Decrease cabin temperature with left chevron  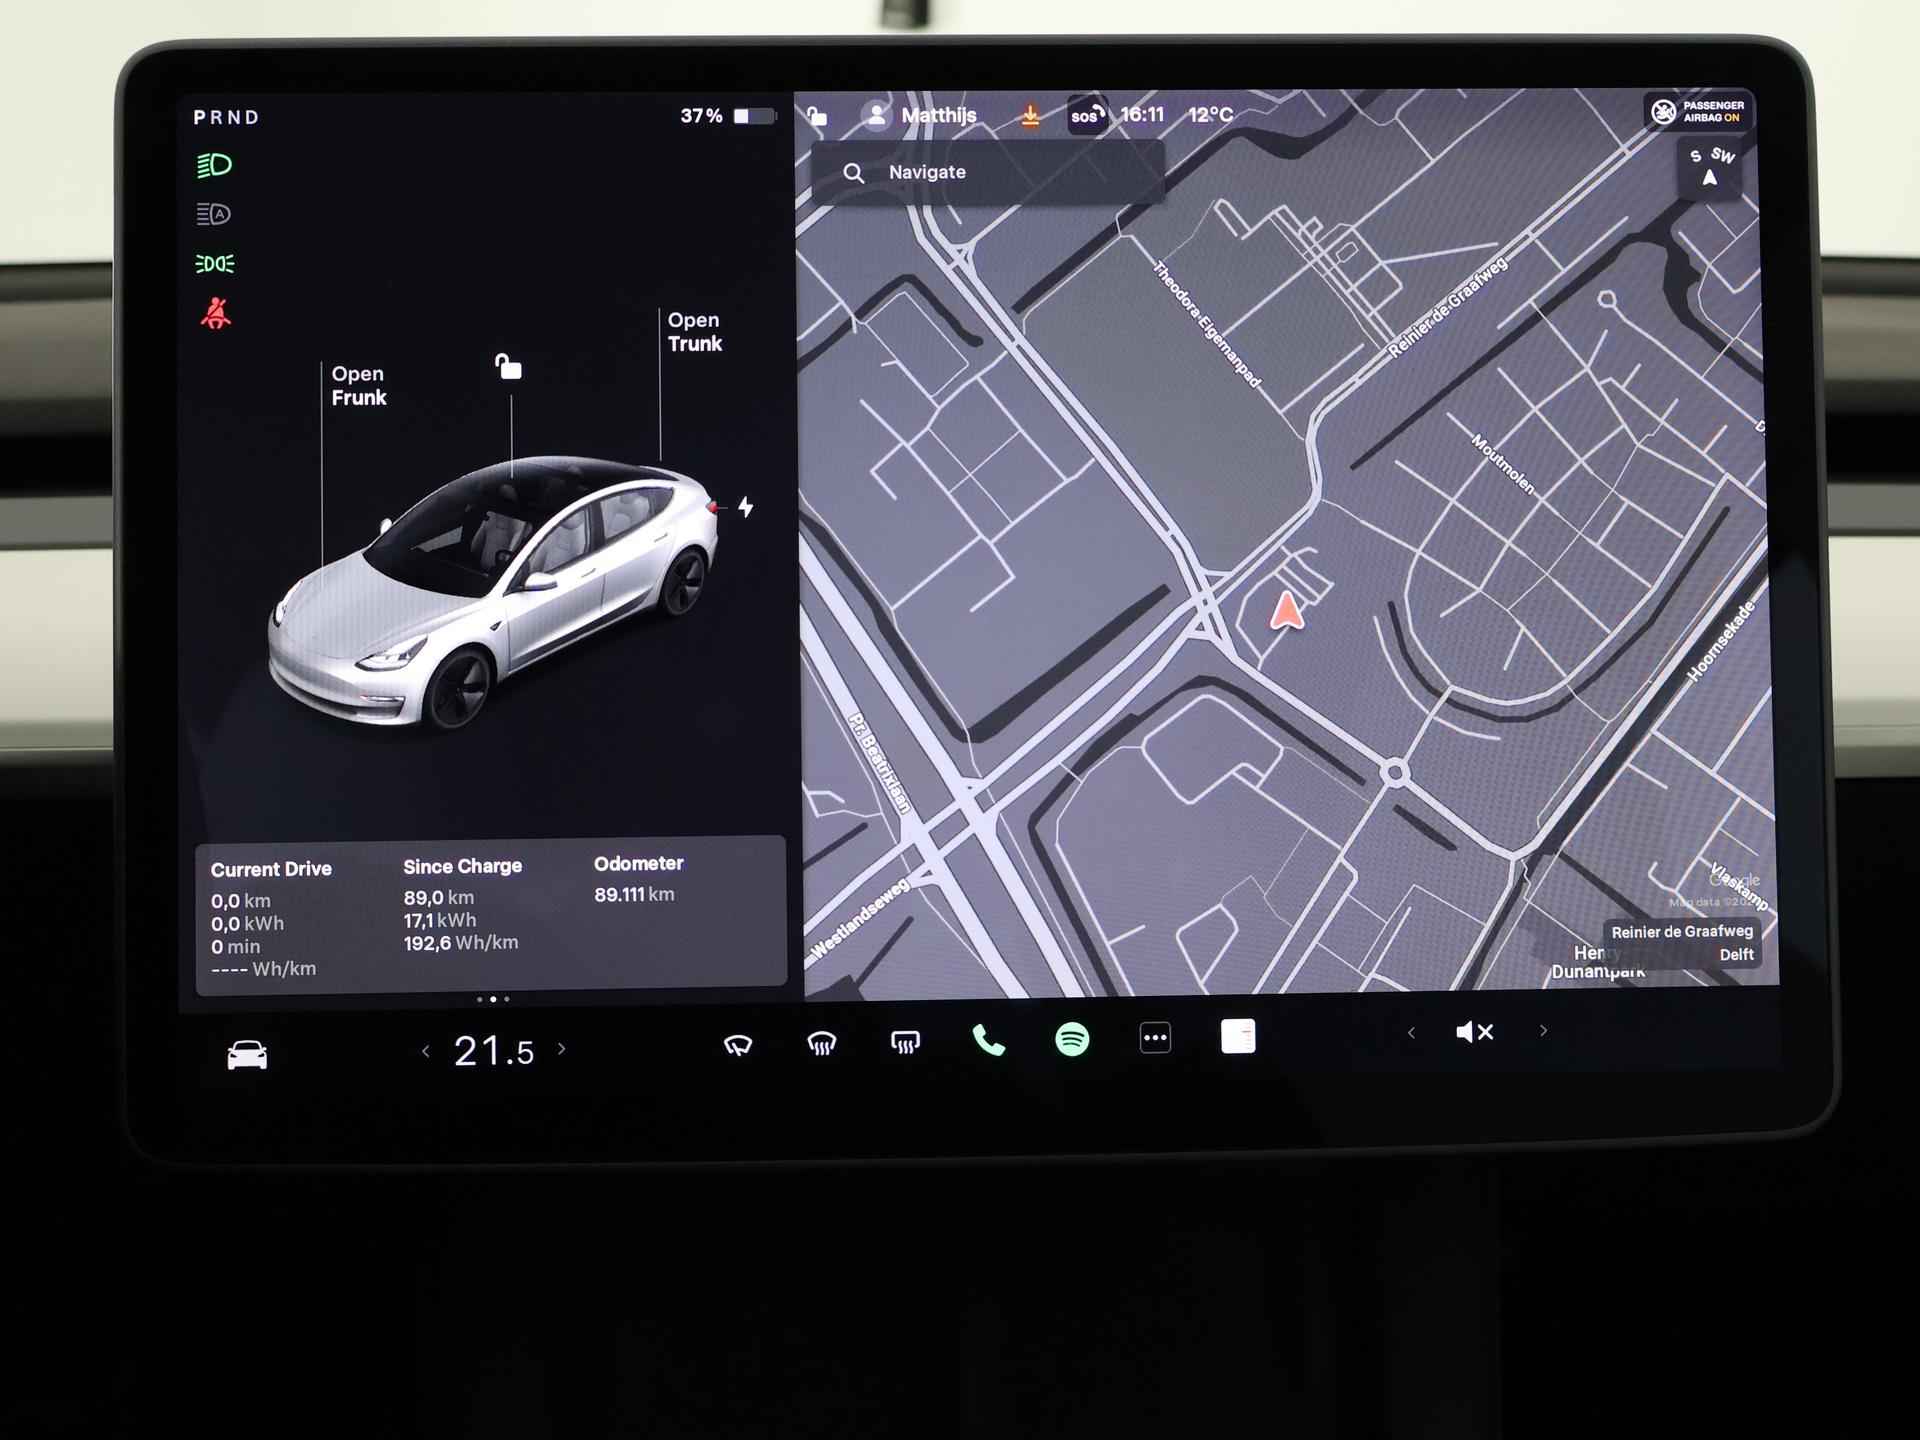click(x=426, y=1051)
